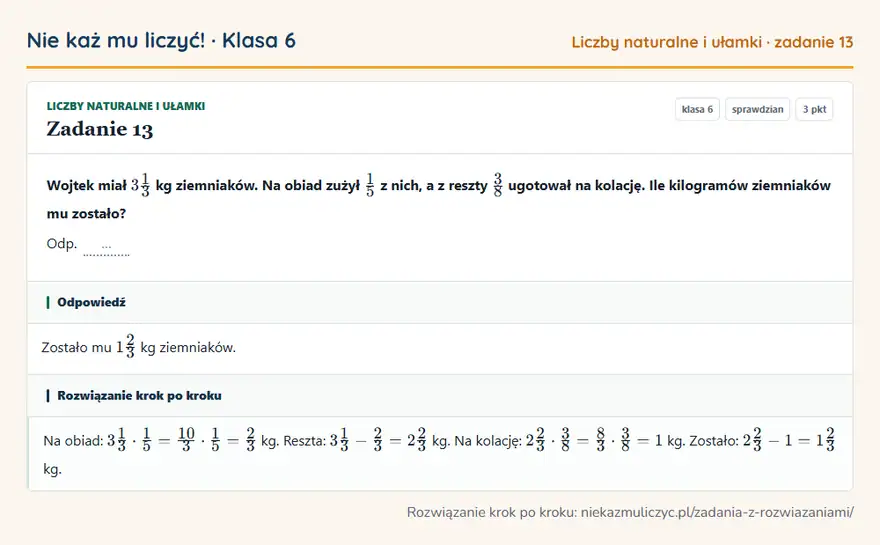Click the green bar marker beside 'Odpowiedź'

coord(48,303)
